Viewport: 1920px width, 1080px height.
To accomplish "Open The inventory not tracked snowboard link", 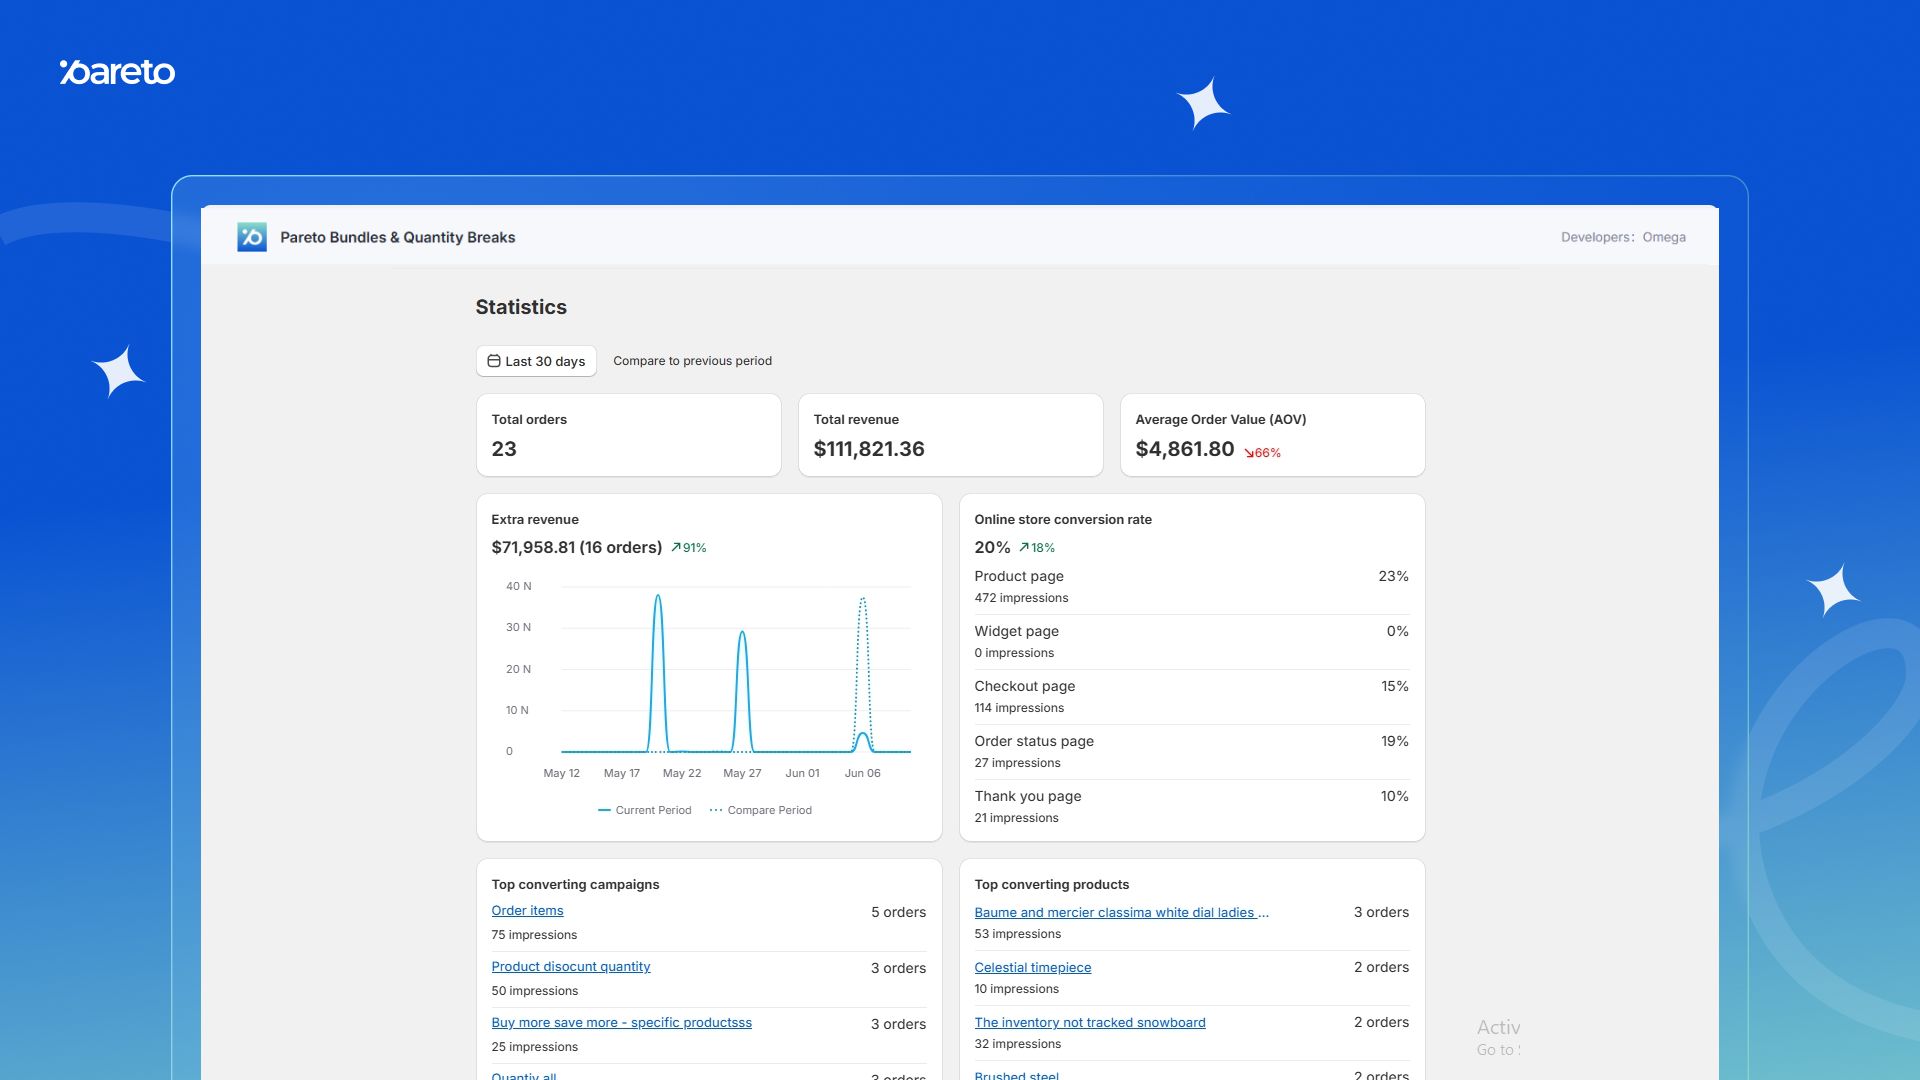I will [x=1089, y=1023].
